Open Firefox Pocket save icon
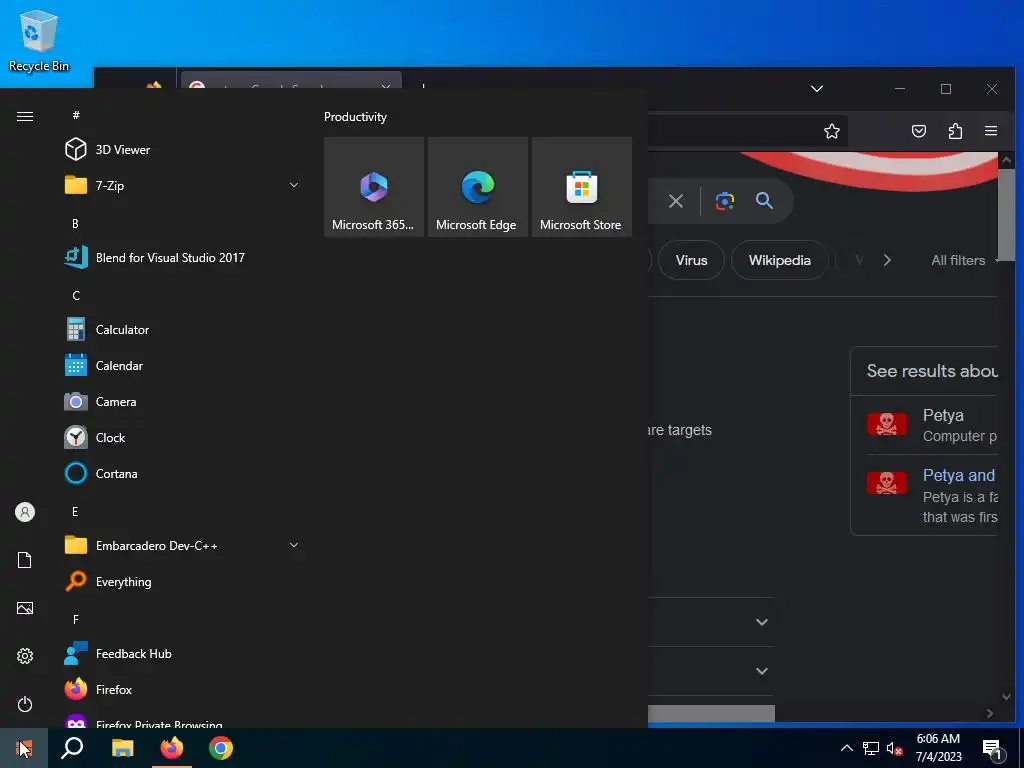This screenshot has height=768, width=1024. coord(919,131)
